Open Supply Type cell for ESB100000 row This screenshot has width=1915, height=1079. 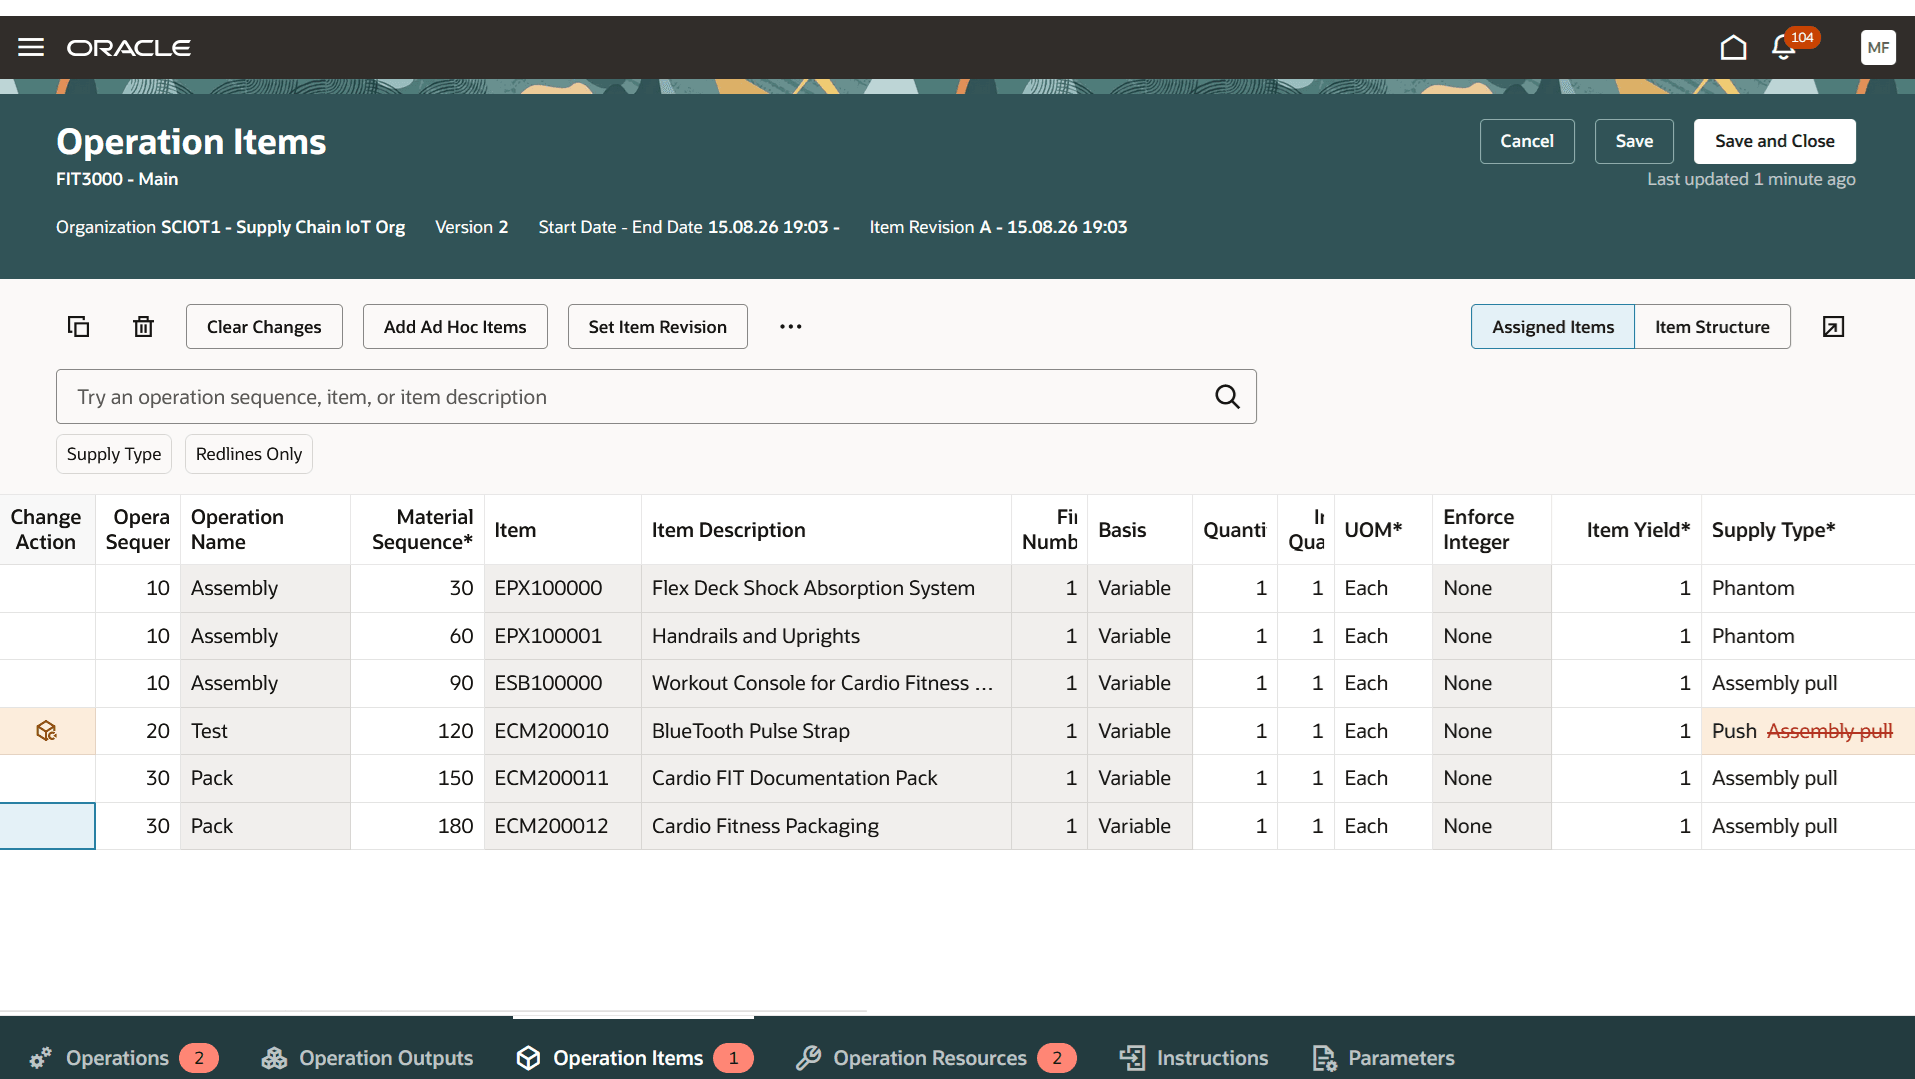(1808, 683)
